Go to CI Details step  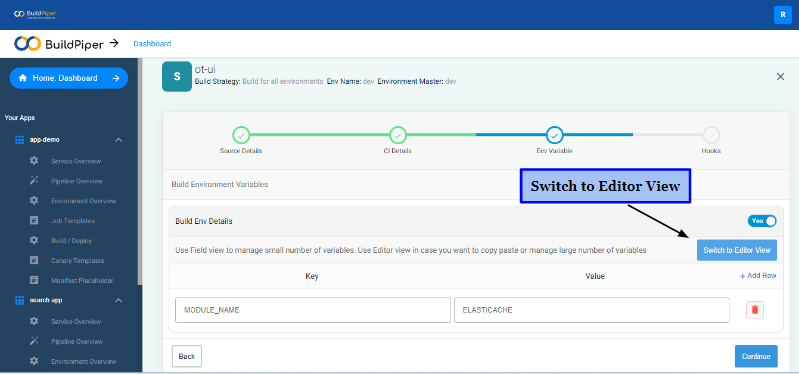(x=397, y=136)
